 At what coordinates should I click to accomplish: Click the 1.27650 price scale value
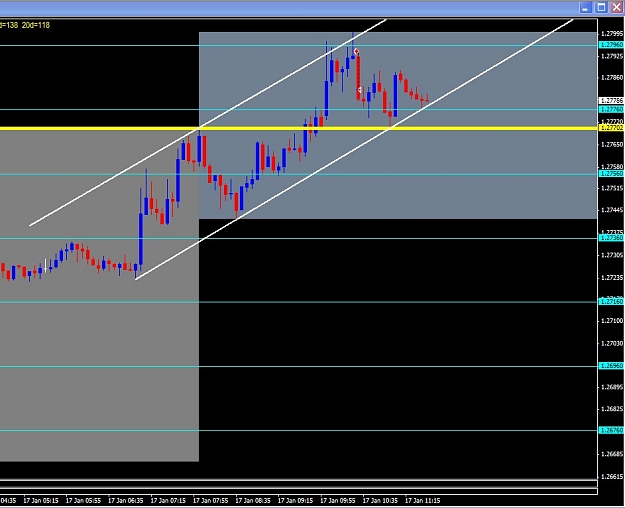(x=612, y=144)
